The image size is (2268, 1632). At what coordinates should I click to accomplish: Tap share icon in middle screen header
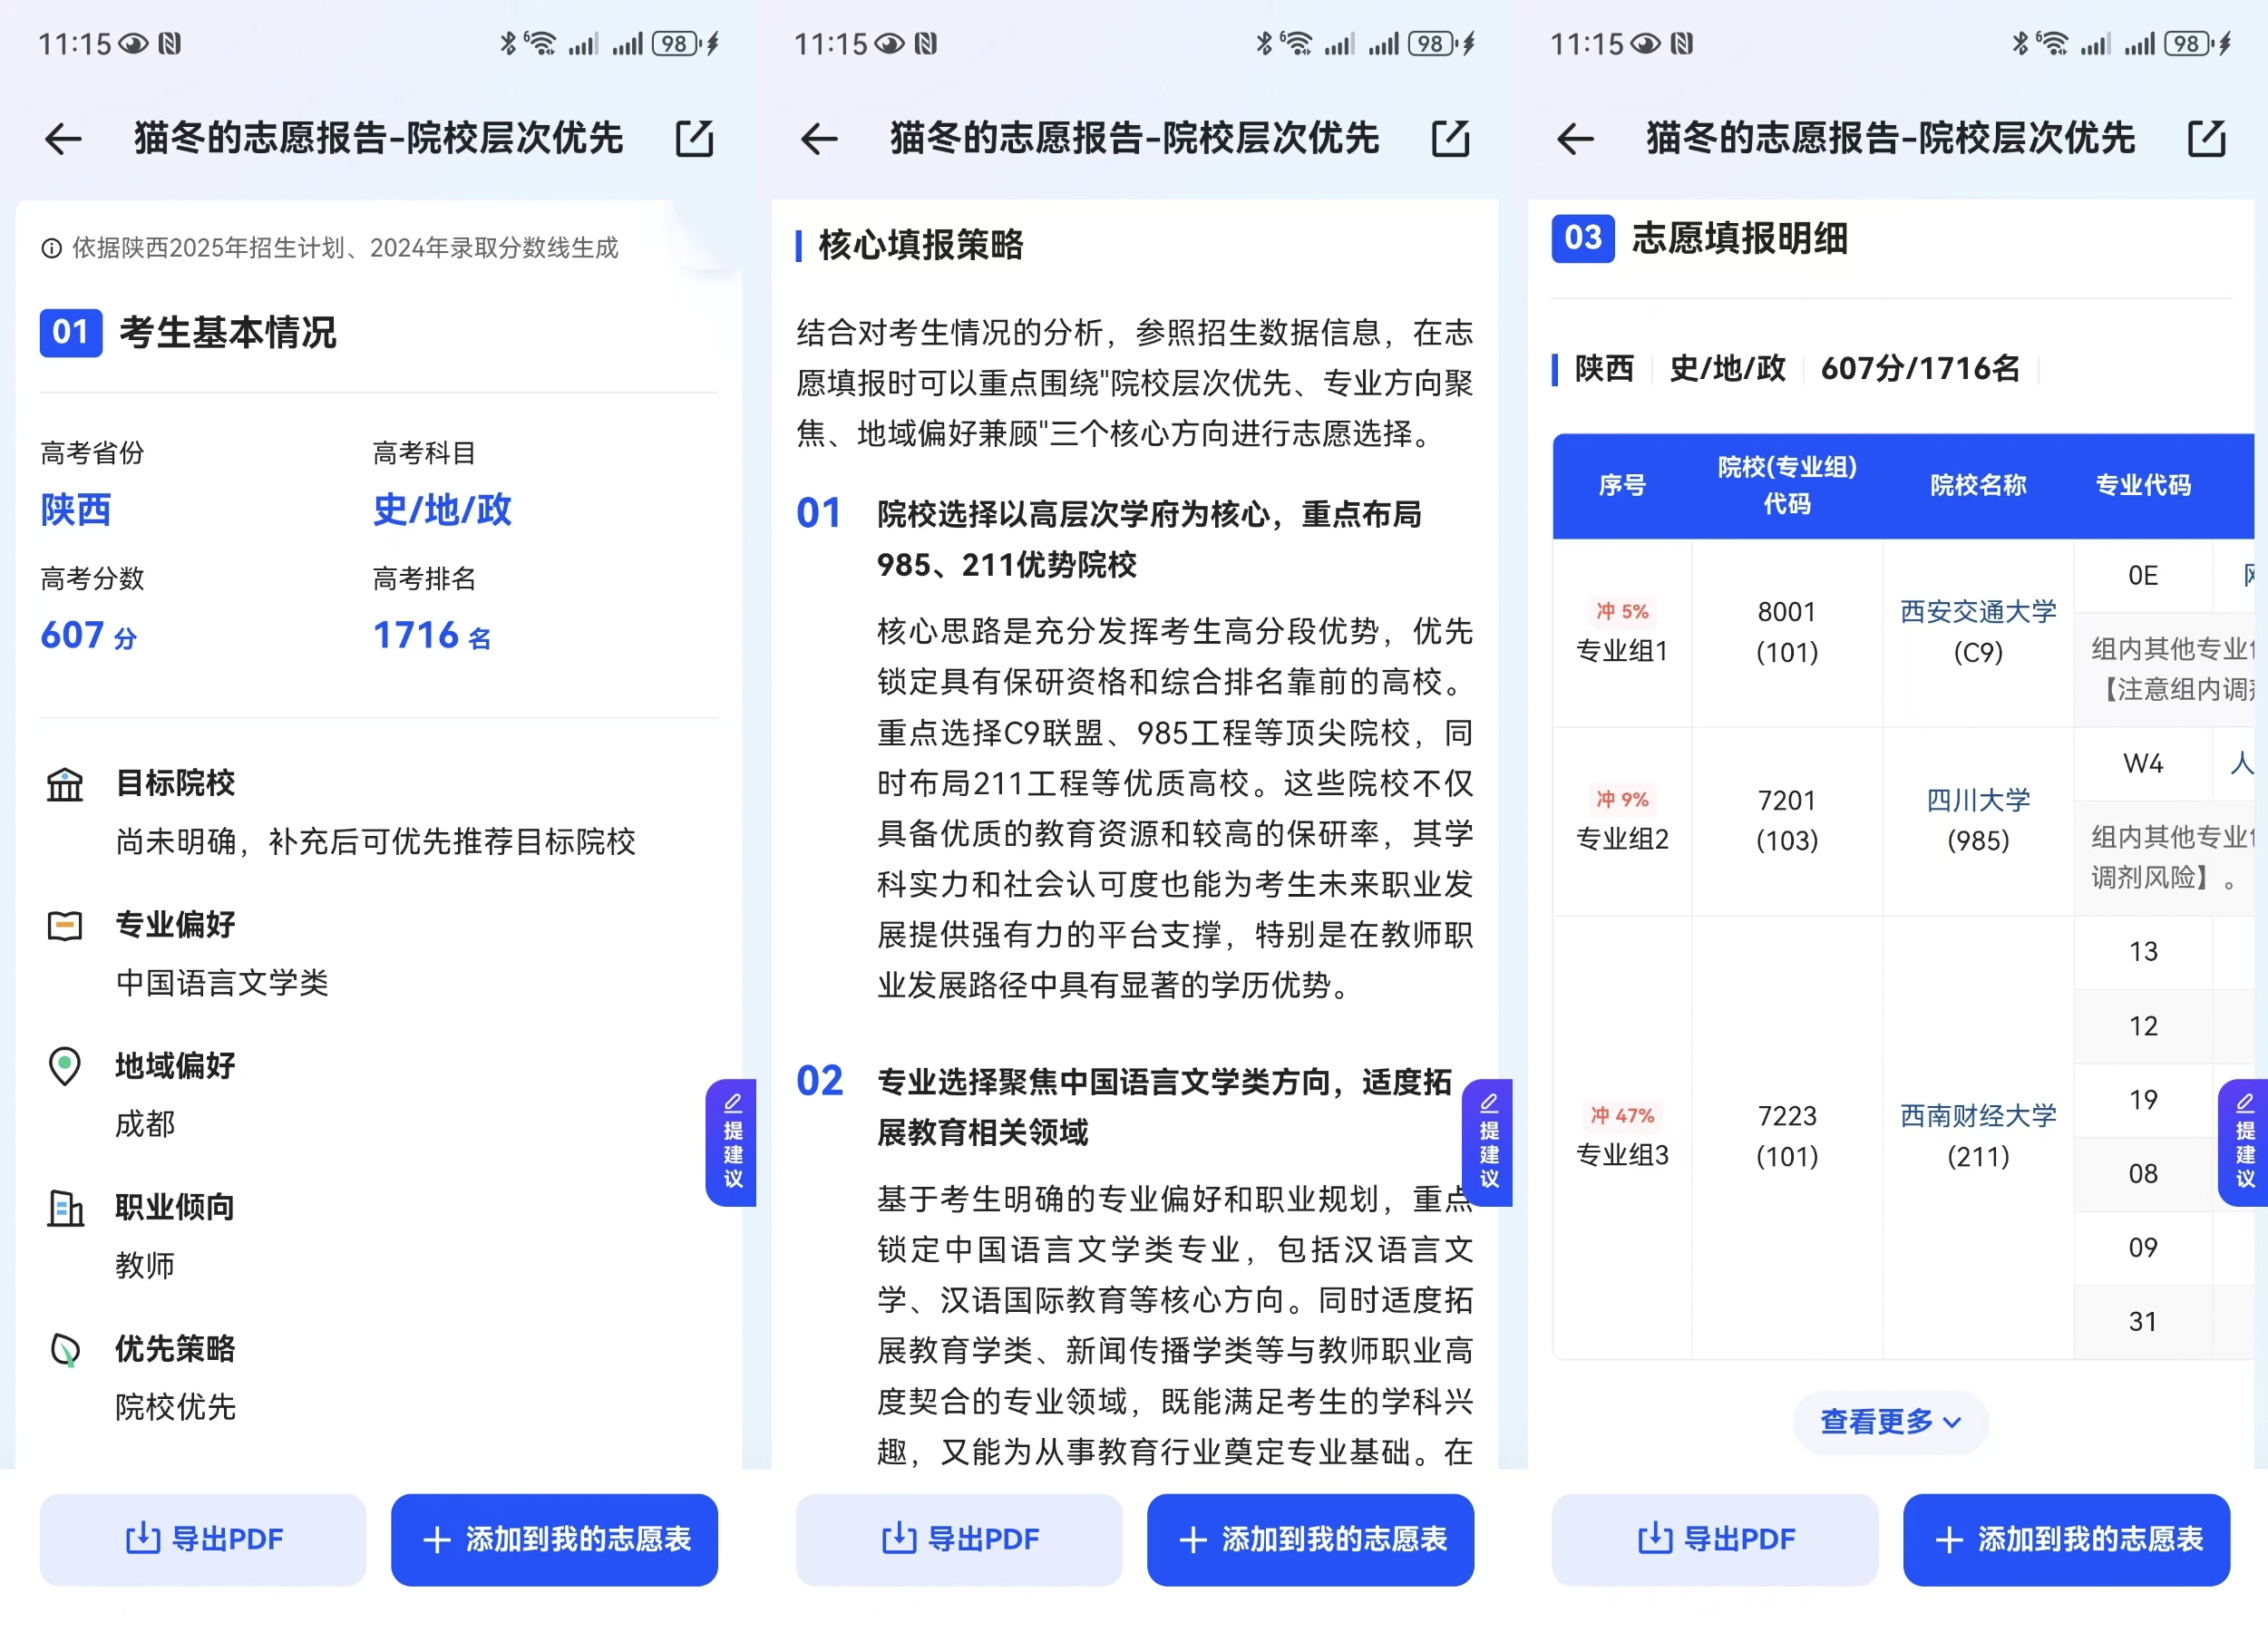click(1450, 139)
